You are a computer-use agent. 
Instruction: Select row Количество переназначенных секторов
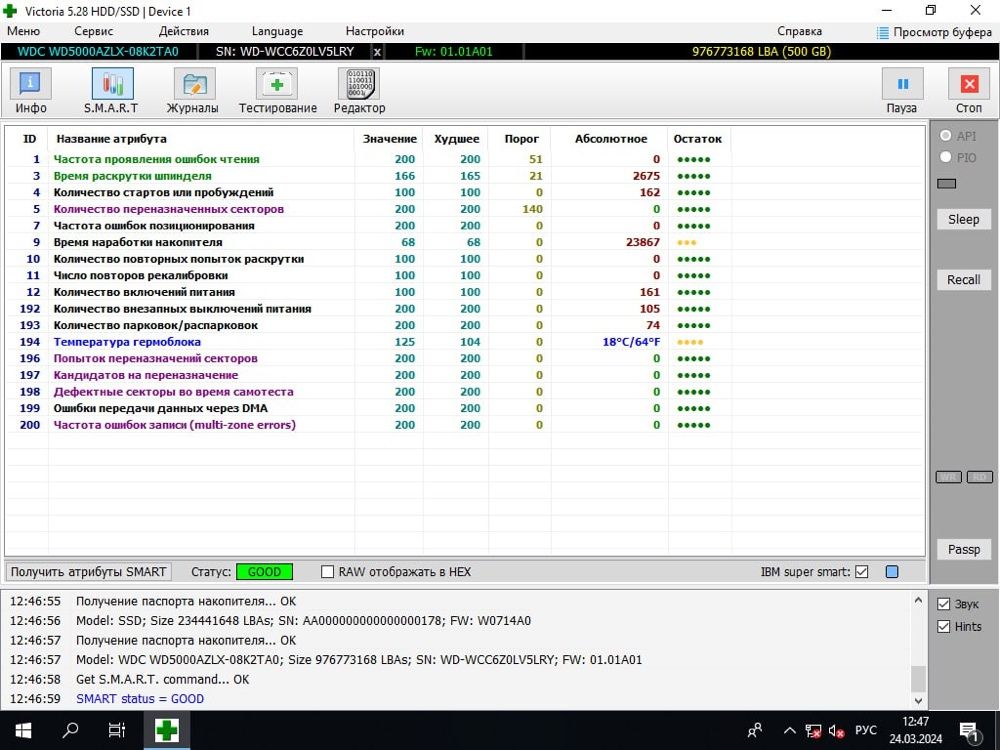(x=466, y=209)
